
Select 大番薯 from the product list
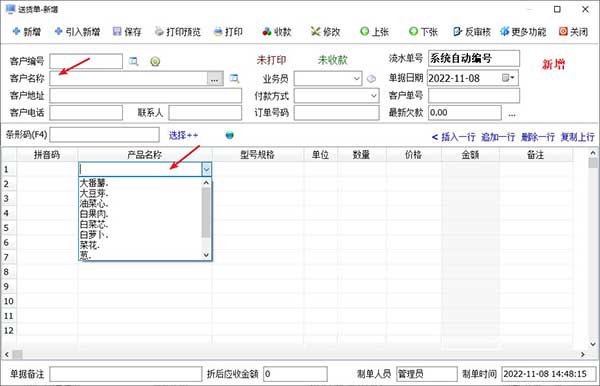[x=140, y=183]
